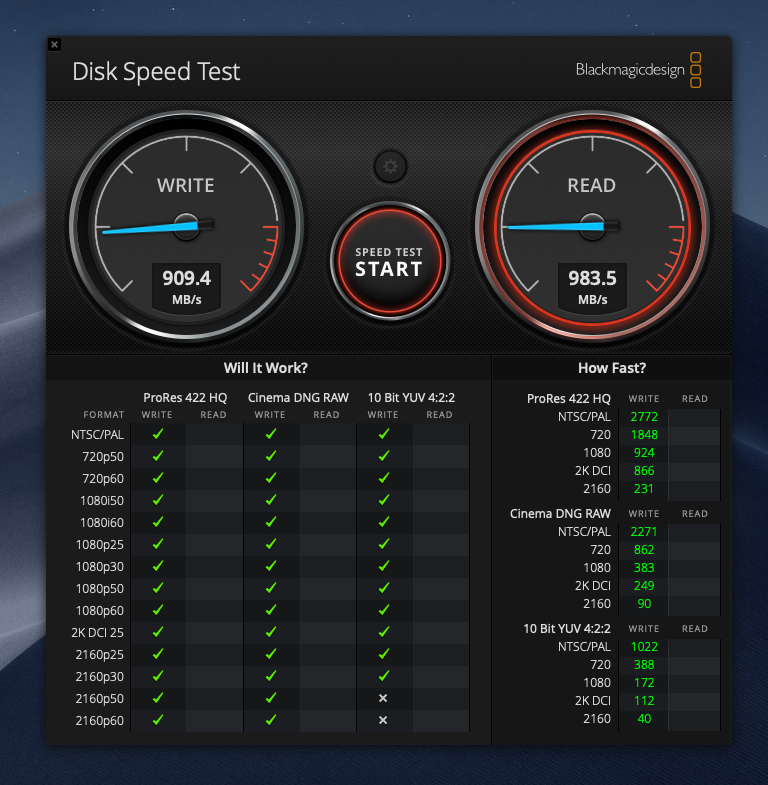
Task: Click the X mark in the 2160p50 row
Action: click(383, 698)
